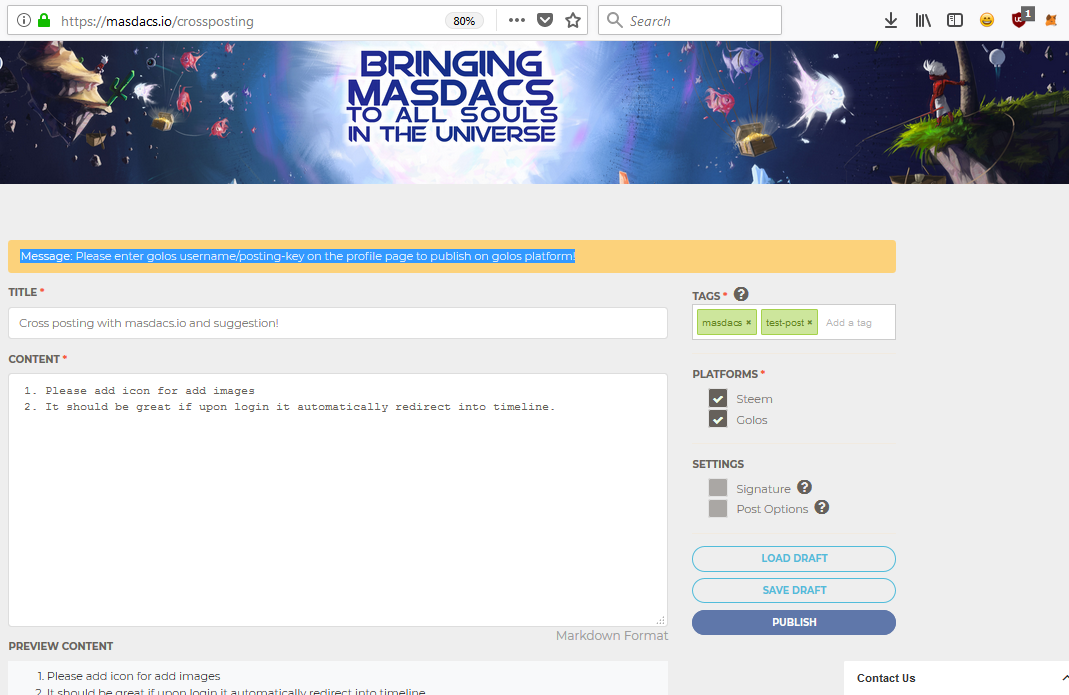The image size is (1069, 695).
Task: Click the Preview Content heading
Action: (x=61, y=647)
